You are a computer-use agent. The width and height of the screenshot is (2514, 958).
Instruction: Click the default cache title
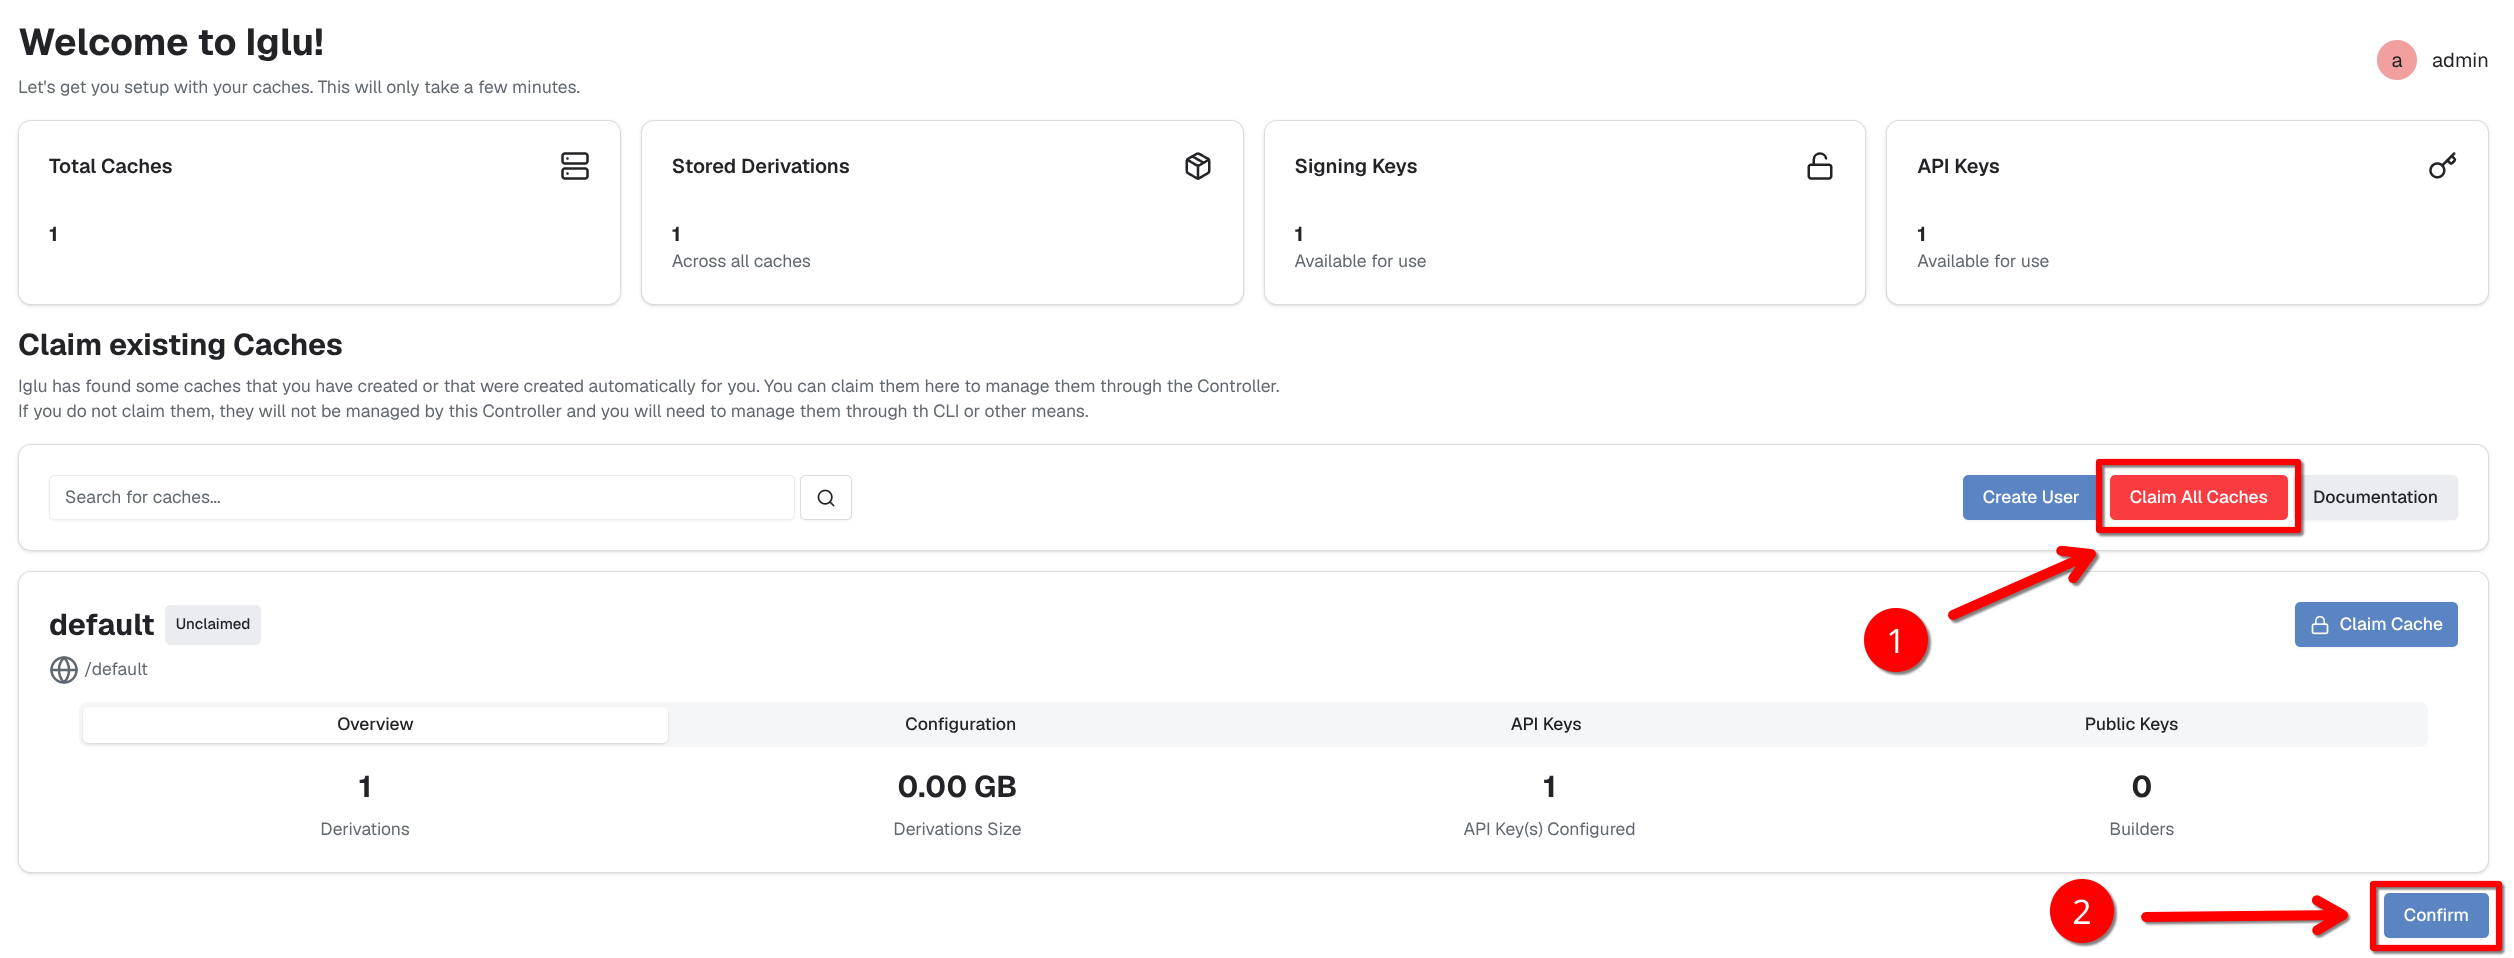click(101, 625)
